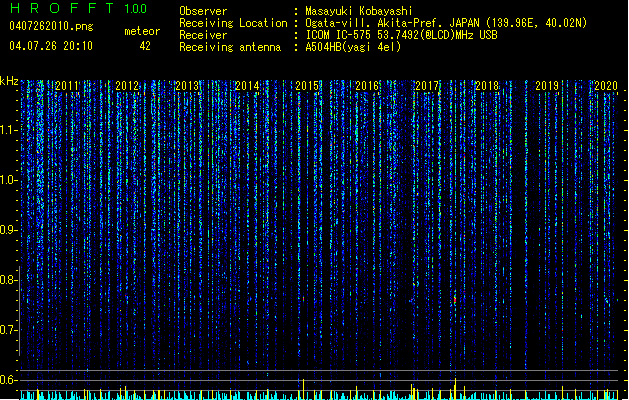Click the 0.7 kHz axis label

8,330
